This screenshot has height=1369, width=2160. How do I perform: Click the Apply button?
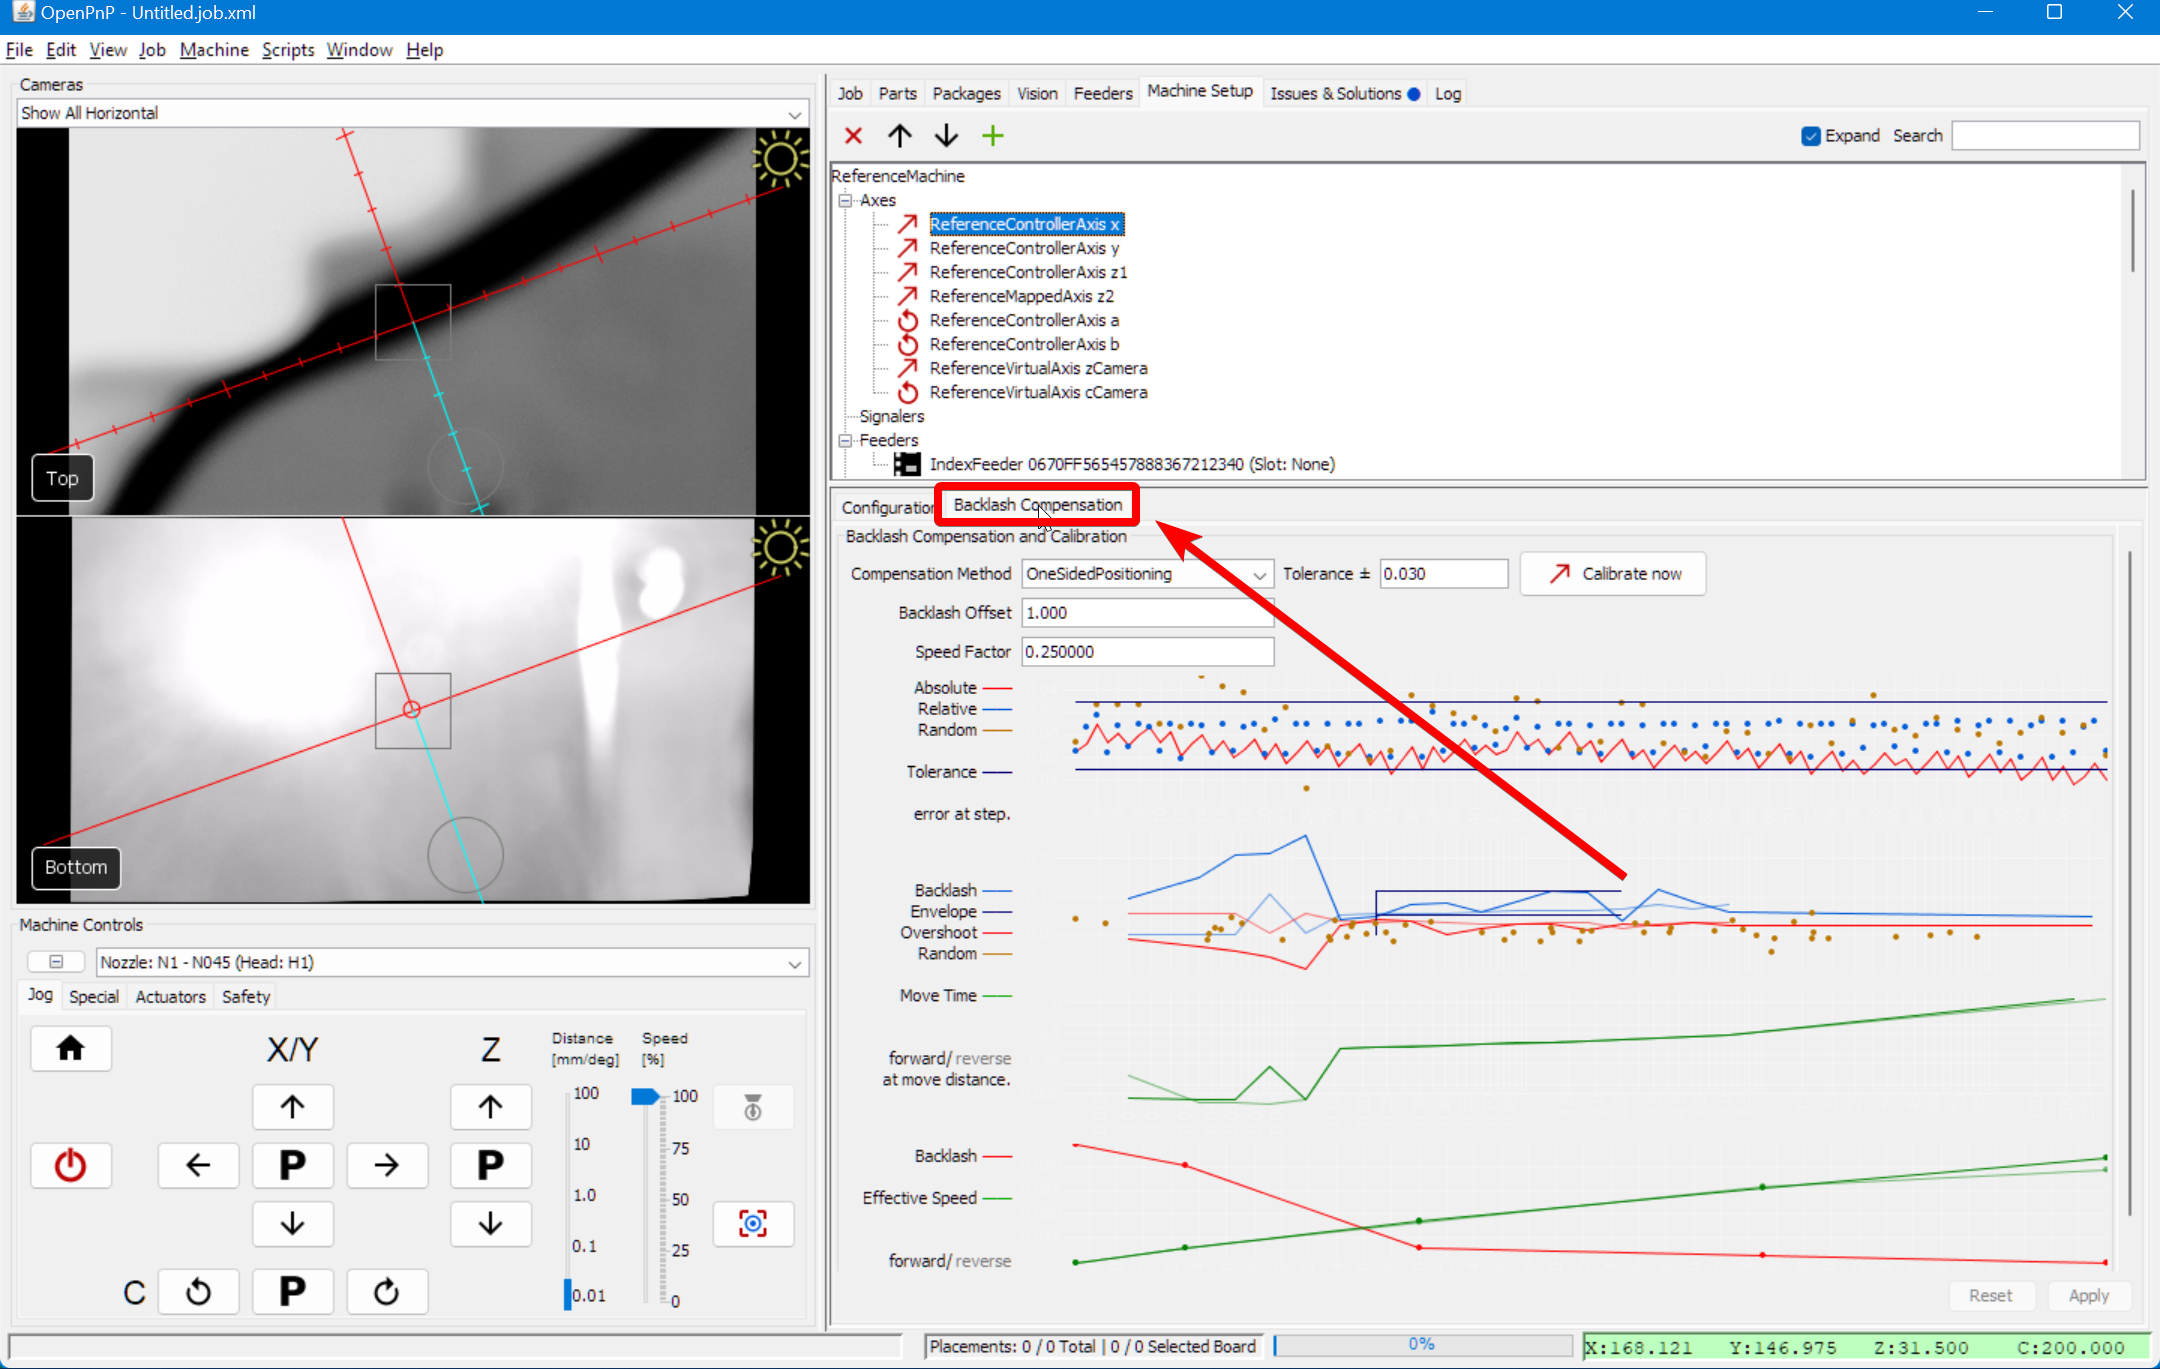(2088, 1295)
